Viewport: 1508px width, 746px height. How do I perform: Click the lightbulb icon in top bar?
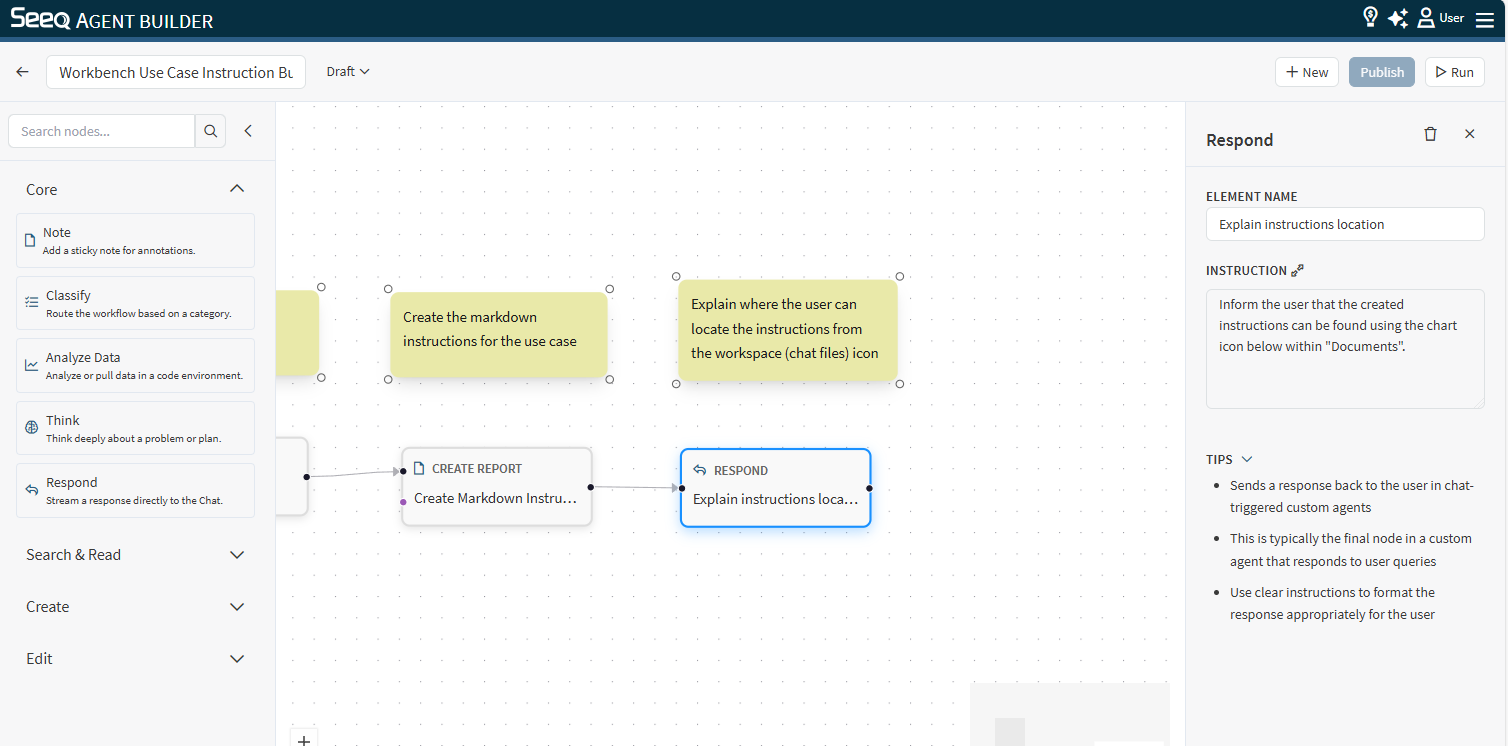point(1370,17)
